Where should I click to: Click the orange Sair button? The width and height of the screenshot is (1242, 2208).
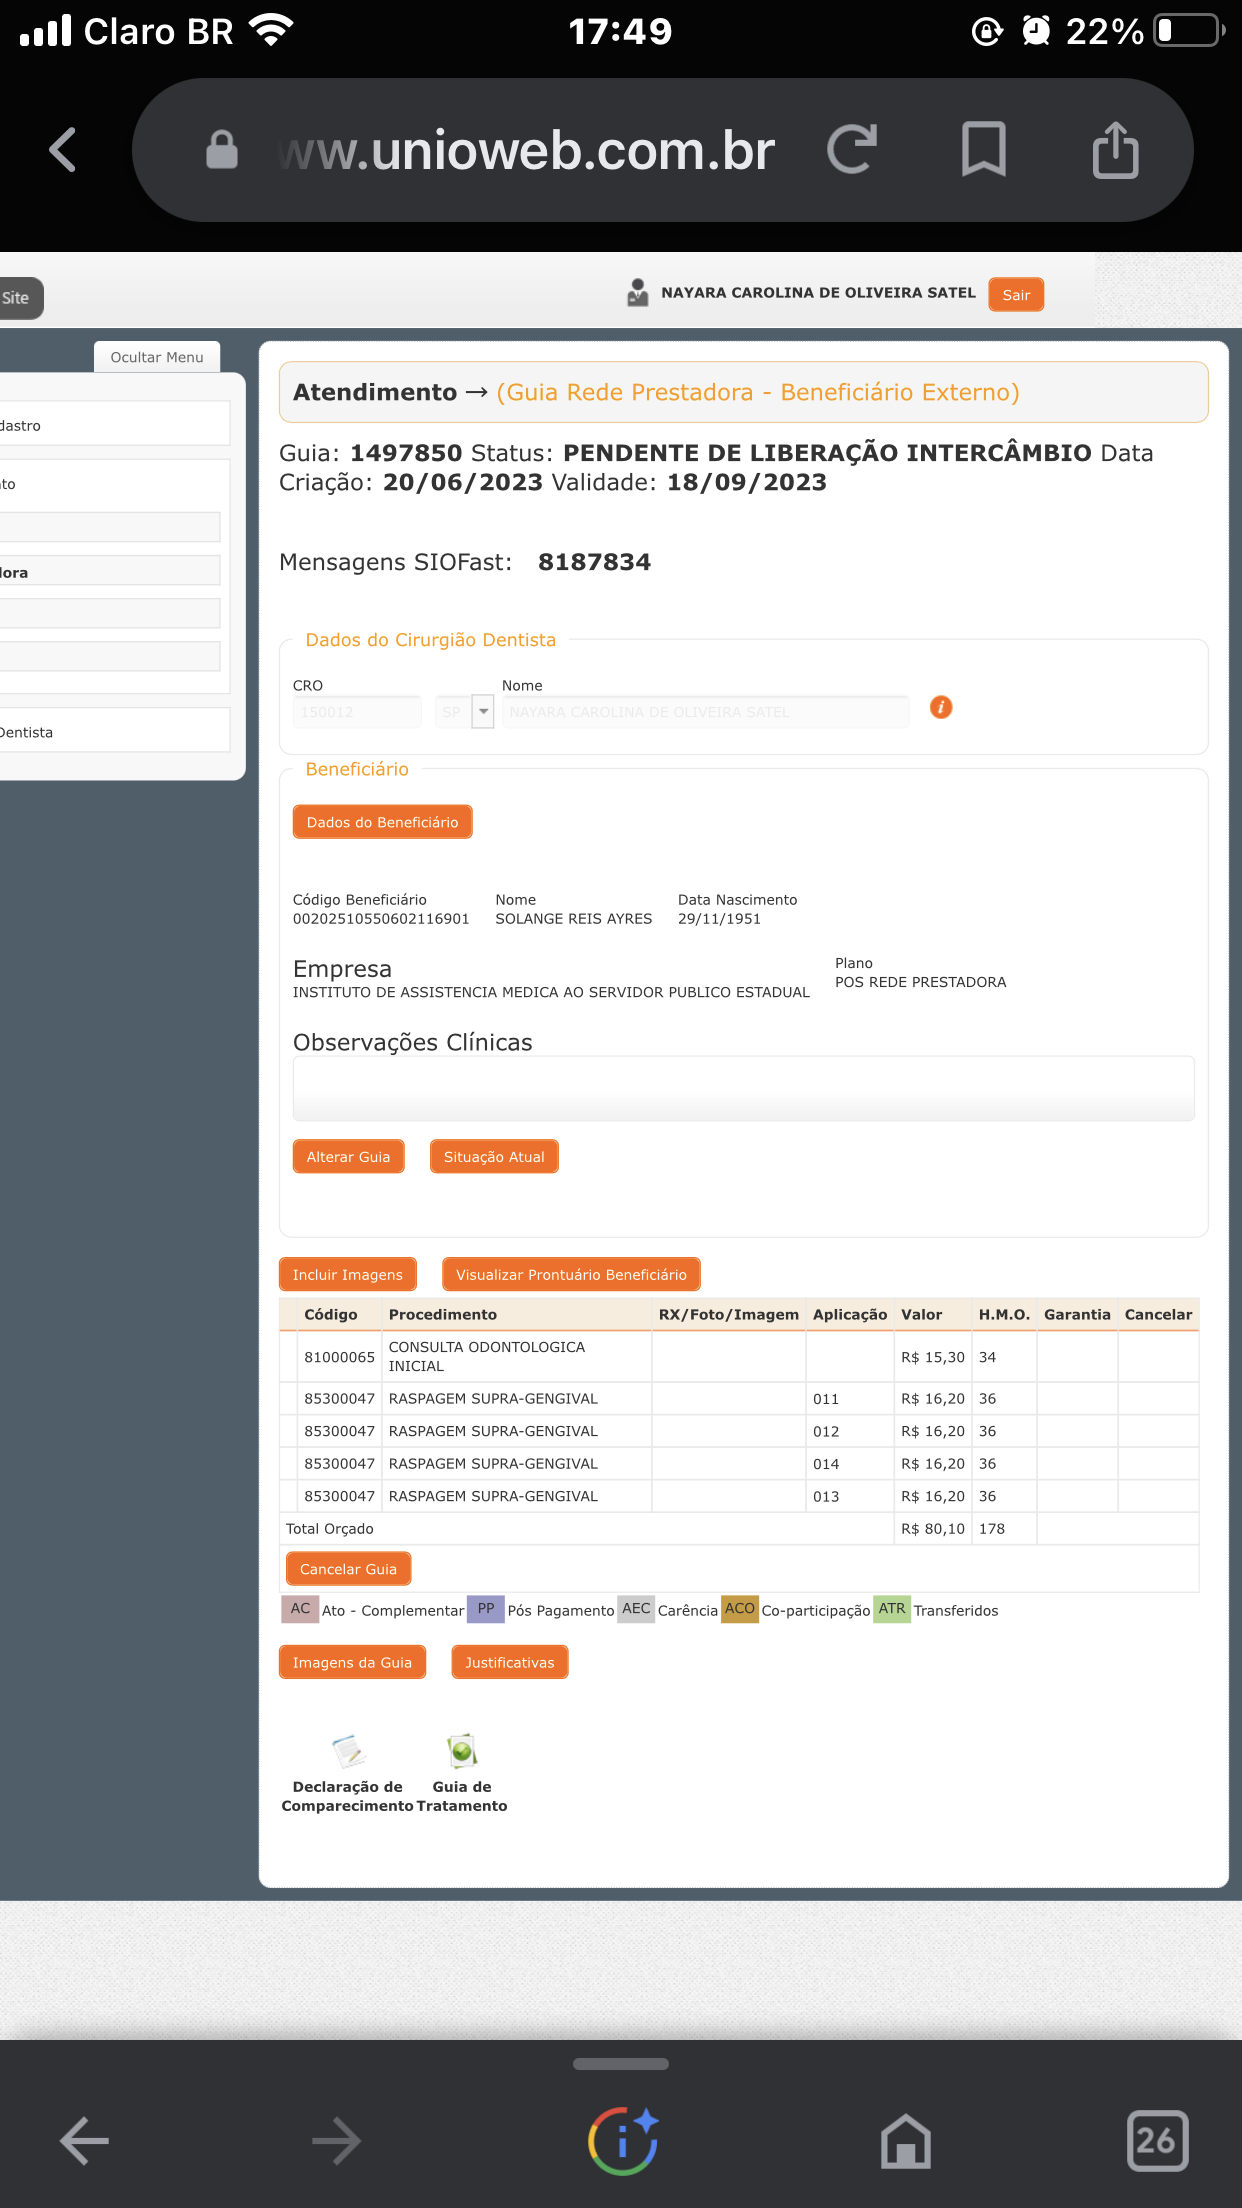1016,295
